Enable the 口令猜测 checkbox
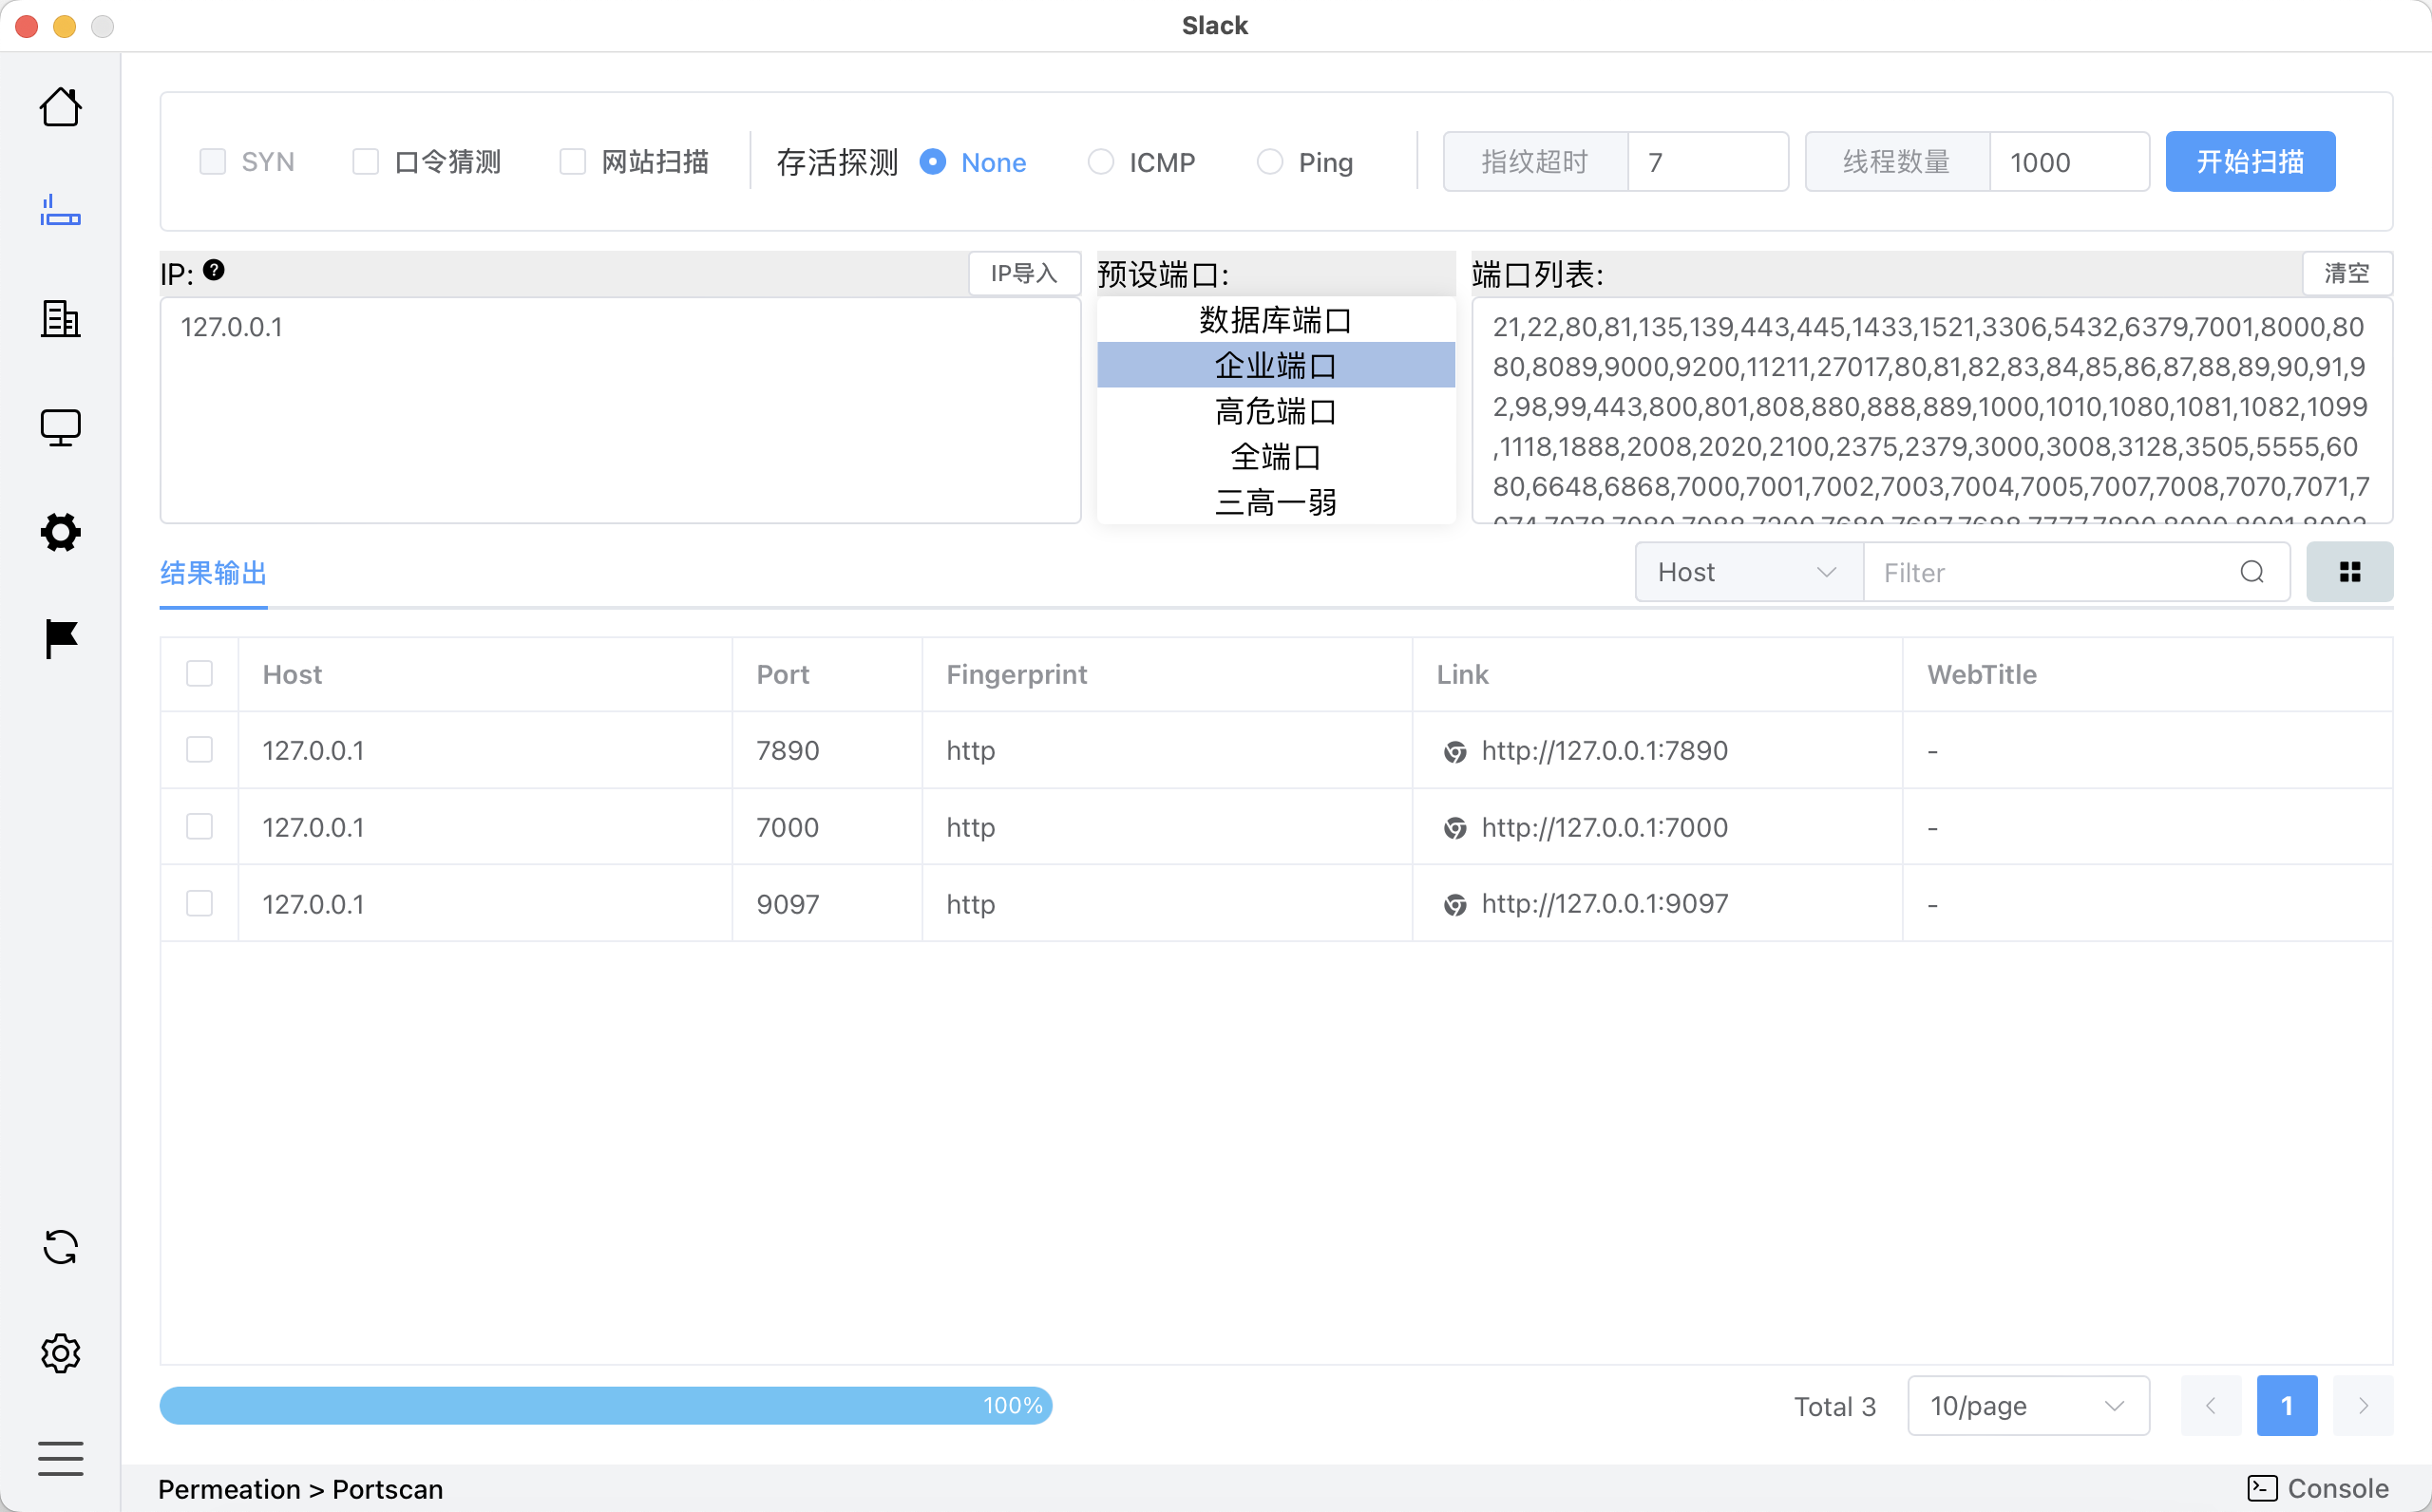The width and height of the screenshot is (2432, 1512). (x=366, y=162)
